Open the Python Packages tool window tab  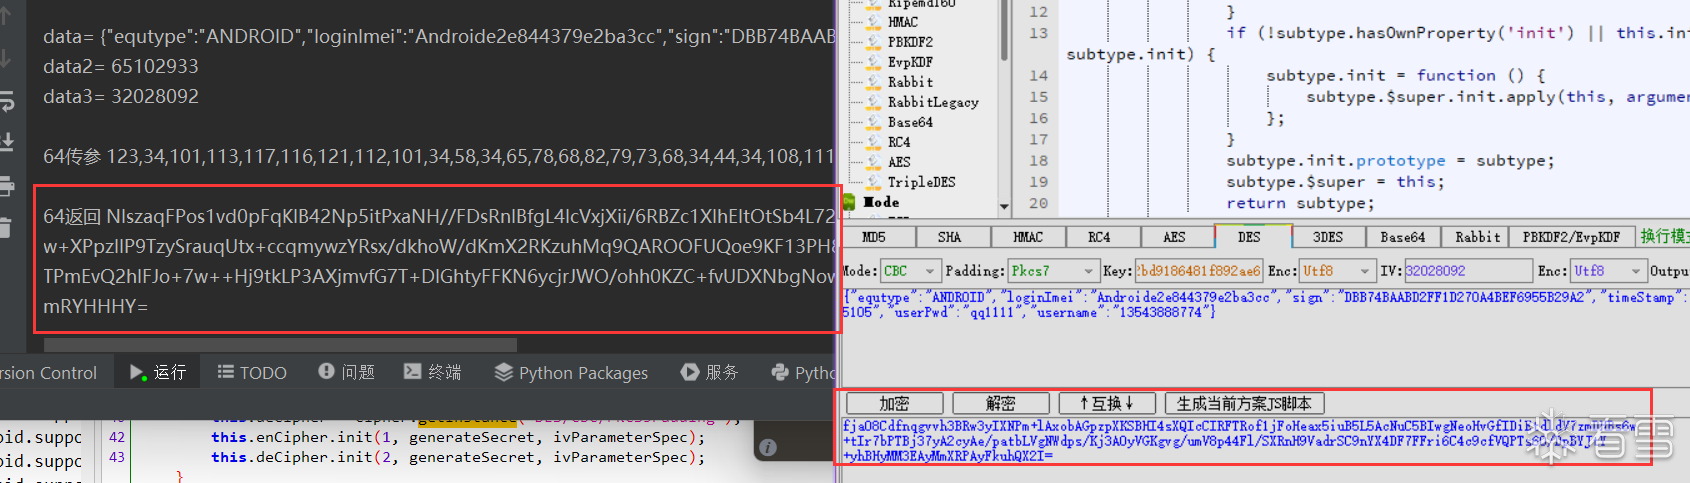pyautogui.click(x=571, y=372)
